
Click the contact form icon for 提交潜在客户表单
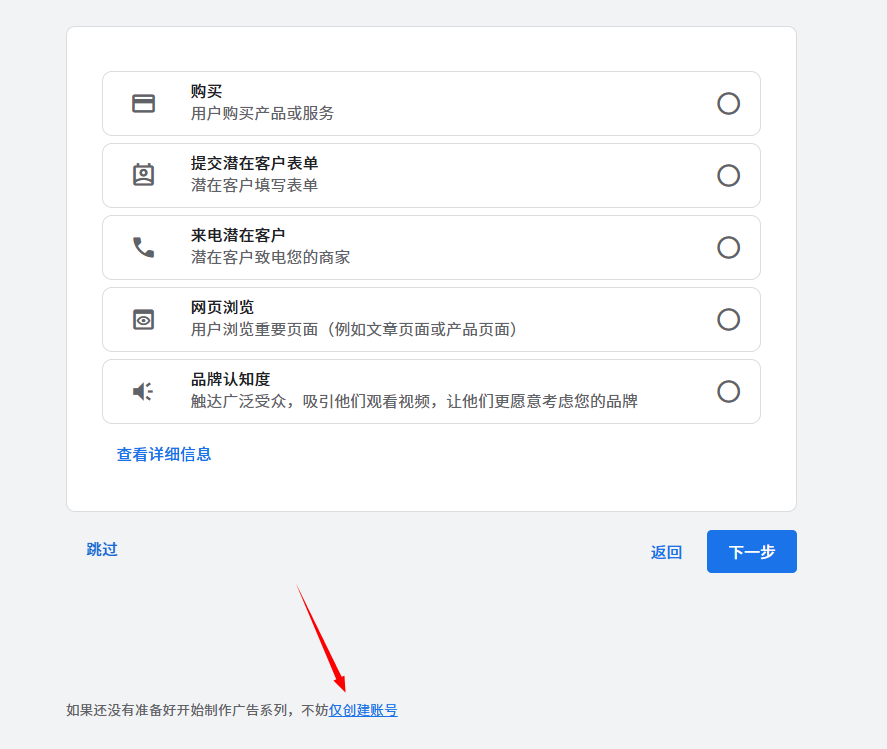point(144,175)
